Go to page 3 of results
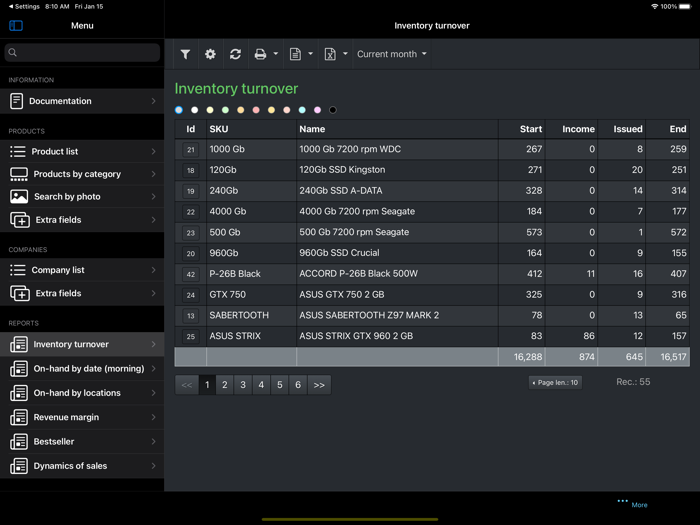Image resolution: width=700 pixels, height=525 pixels. pos(243,385)
